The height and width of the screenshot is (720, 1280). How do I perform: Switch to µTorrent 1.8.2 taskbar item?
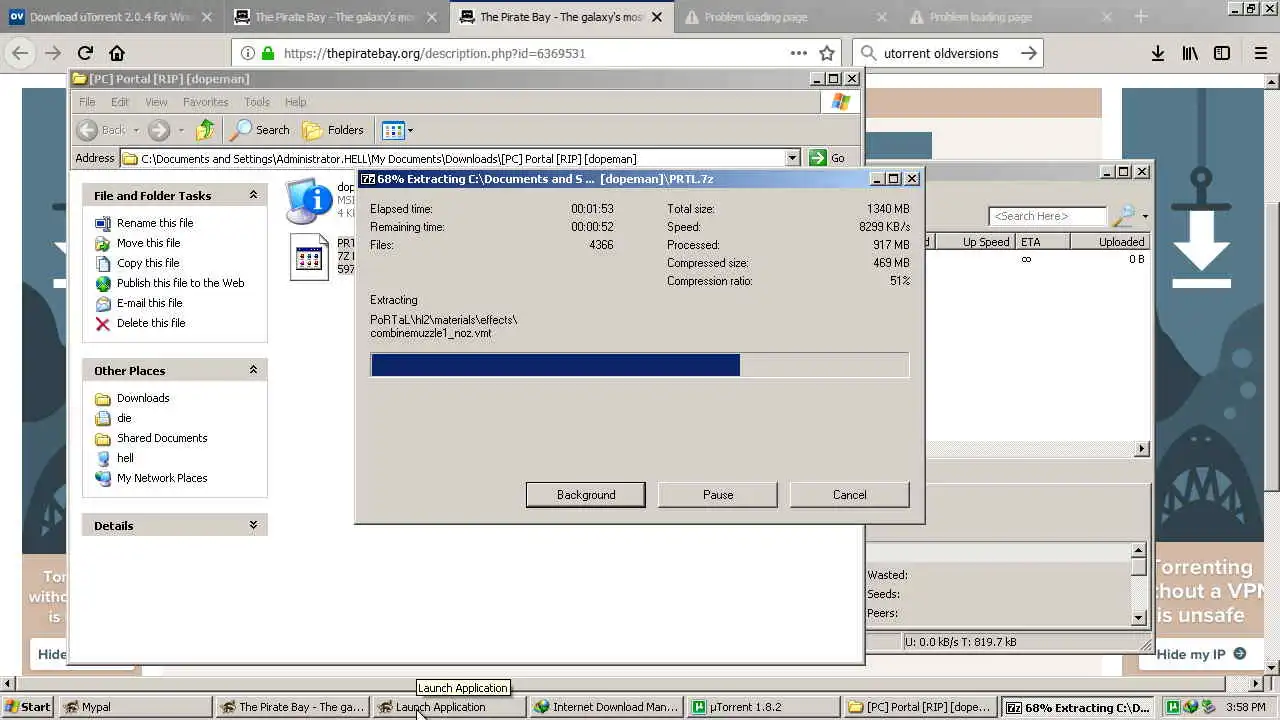click(764, 707)
